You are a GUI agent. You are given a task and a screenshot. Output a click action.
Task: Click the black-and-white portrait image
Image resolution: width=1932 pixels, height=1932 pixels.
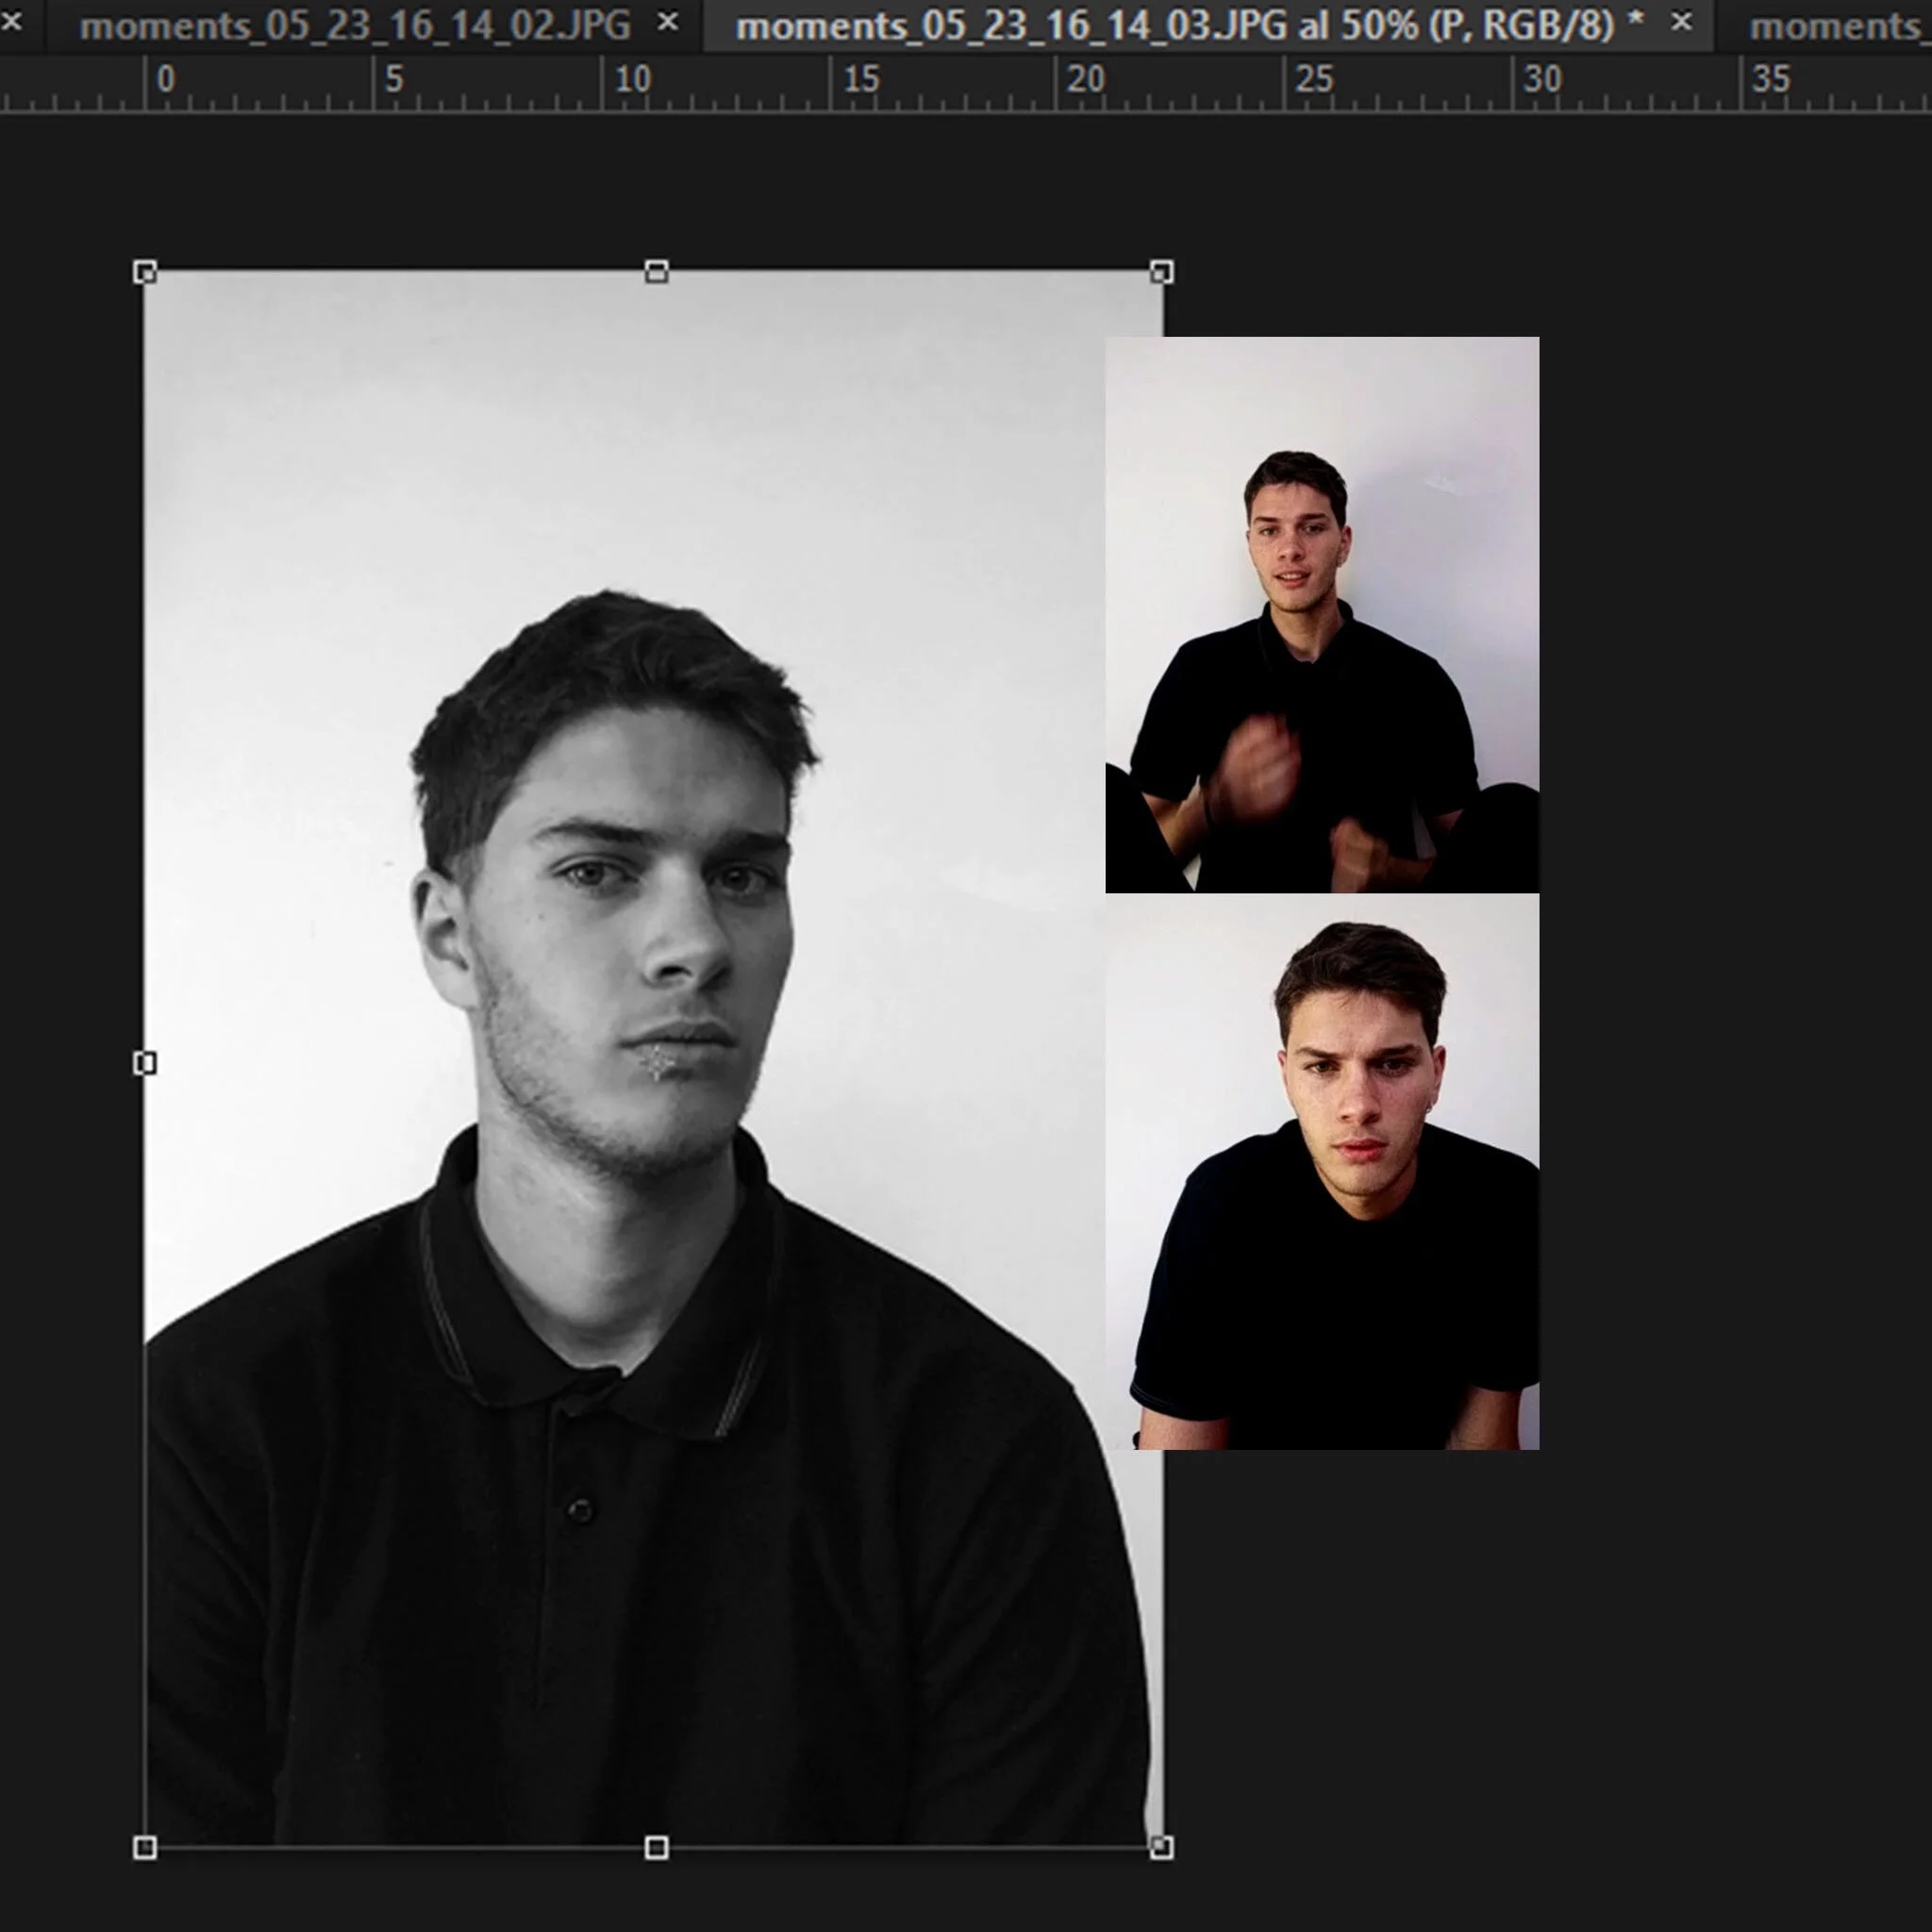tap(600, 1000)
